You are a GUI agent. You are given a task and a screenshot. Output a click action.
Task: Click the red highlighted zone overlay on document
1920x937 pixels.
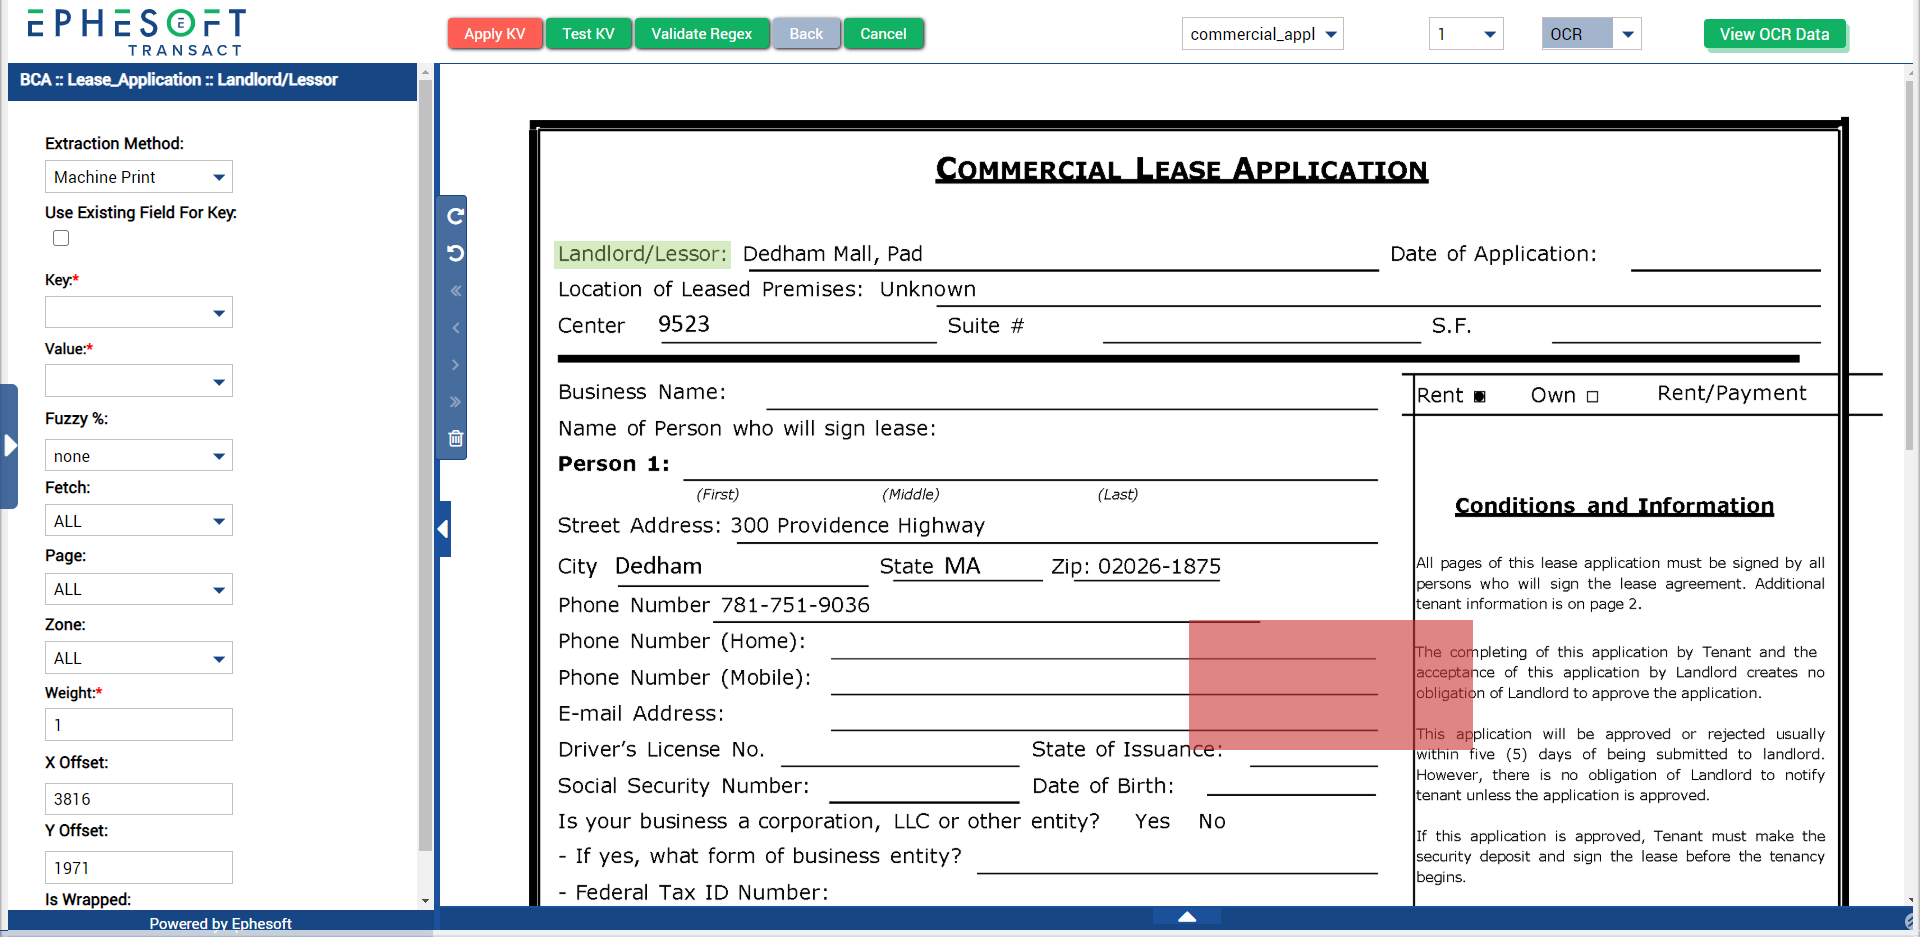click(x=1330, y=685)
